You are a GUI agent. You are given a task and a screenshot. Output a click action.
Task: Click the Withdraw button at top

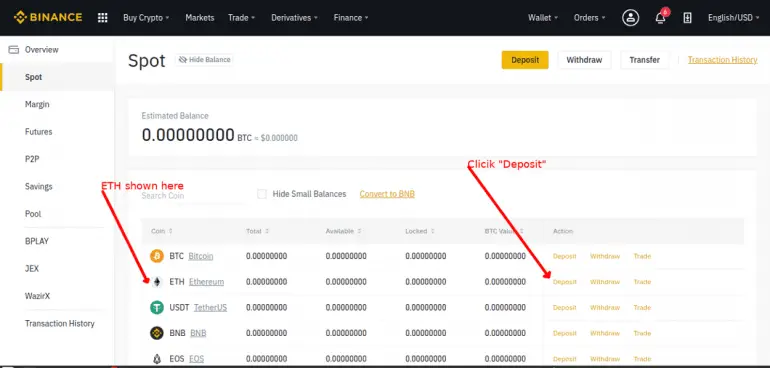(584, 60)
